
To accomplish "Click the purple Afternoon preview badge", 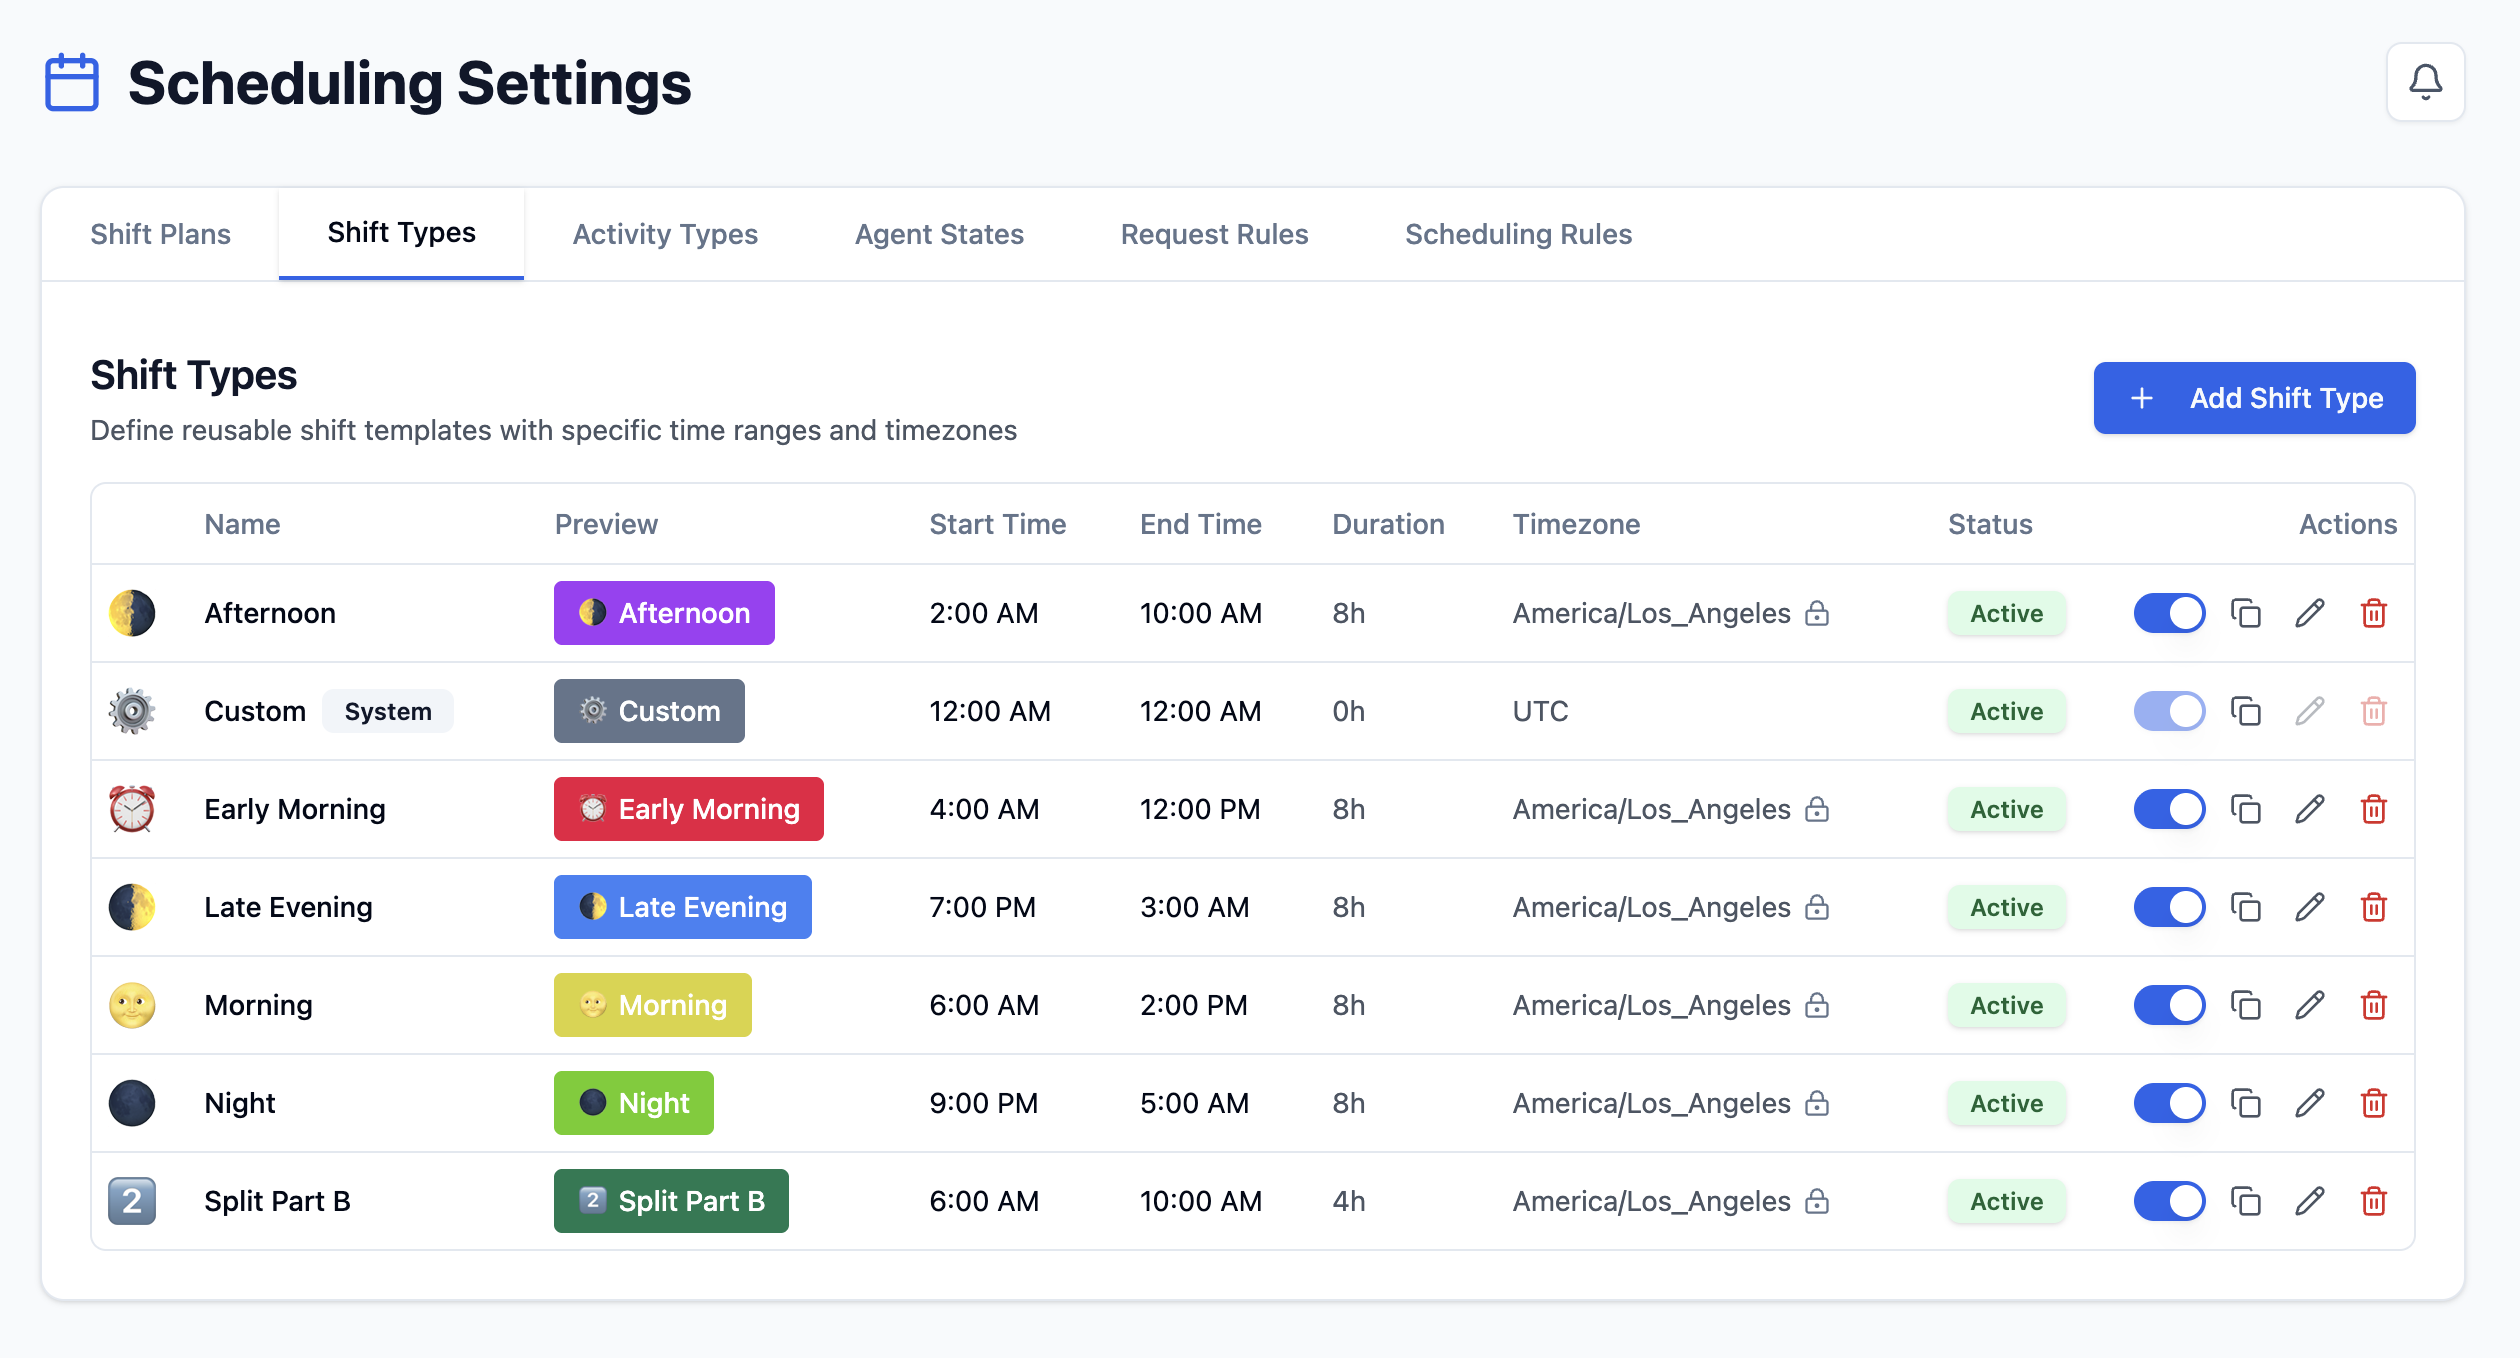I will tap(664, 613).
